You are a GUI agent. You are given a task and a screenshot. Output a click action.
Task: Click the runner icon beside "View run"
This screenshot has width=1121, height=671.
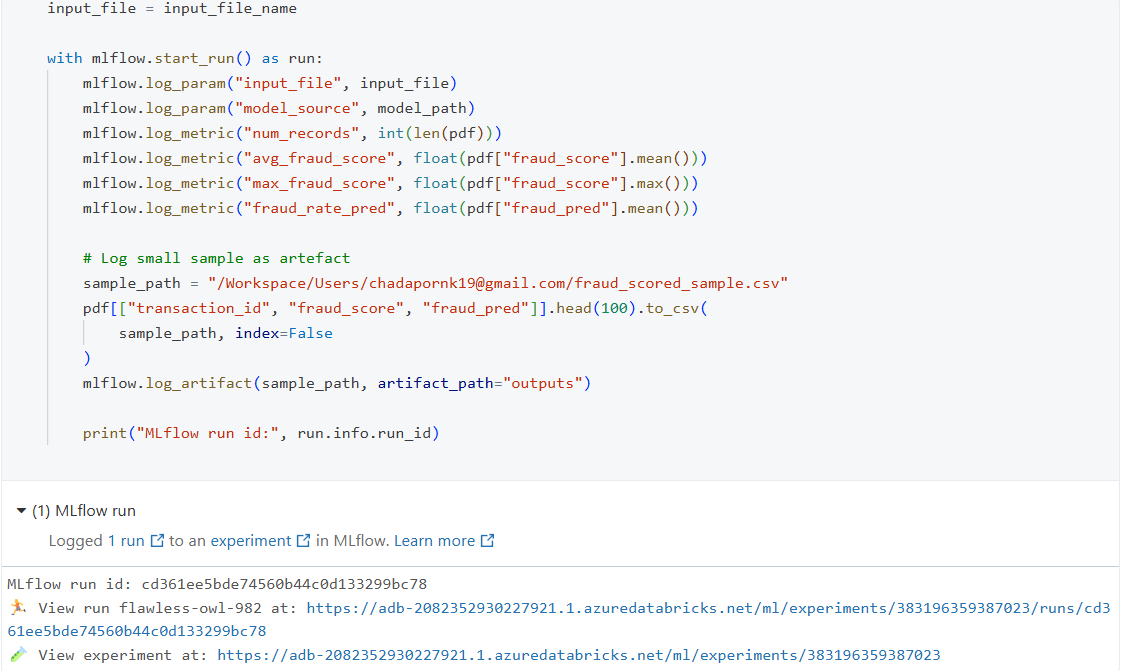(x=18, y=607)
